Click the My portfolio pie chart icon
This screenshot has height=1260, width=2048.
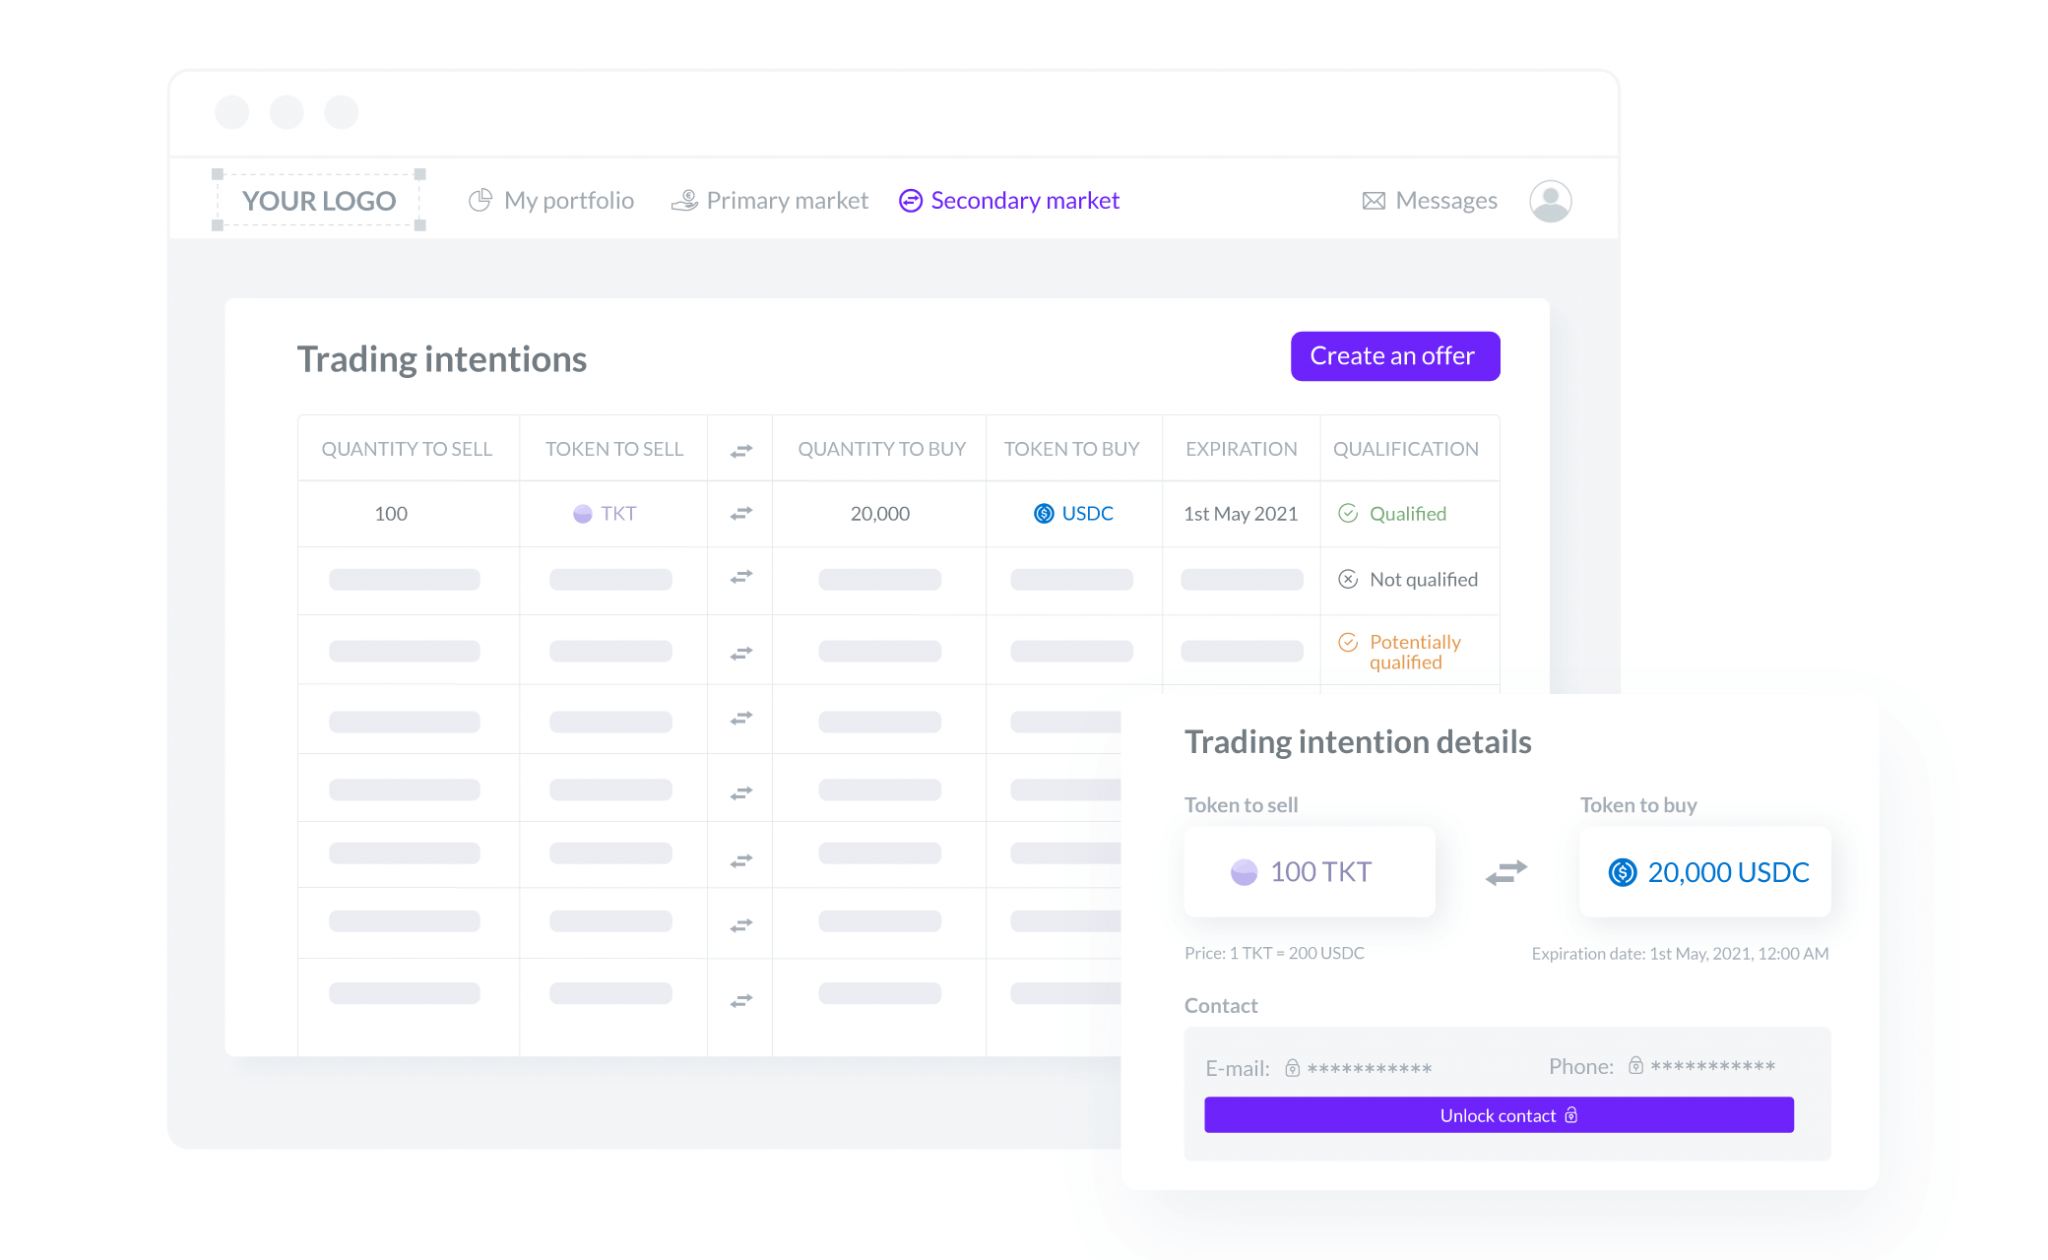(x=480, y=200)
